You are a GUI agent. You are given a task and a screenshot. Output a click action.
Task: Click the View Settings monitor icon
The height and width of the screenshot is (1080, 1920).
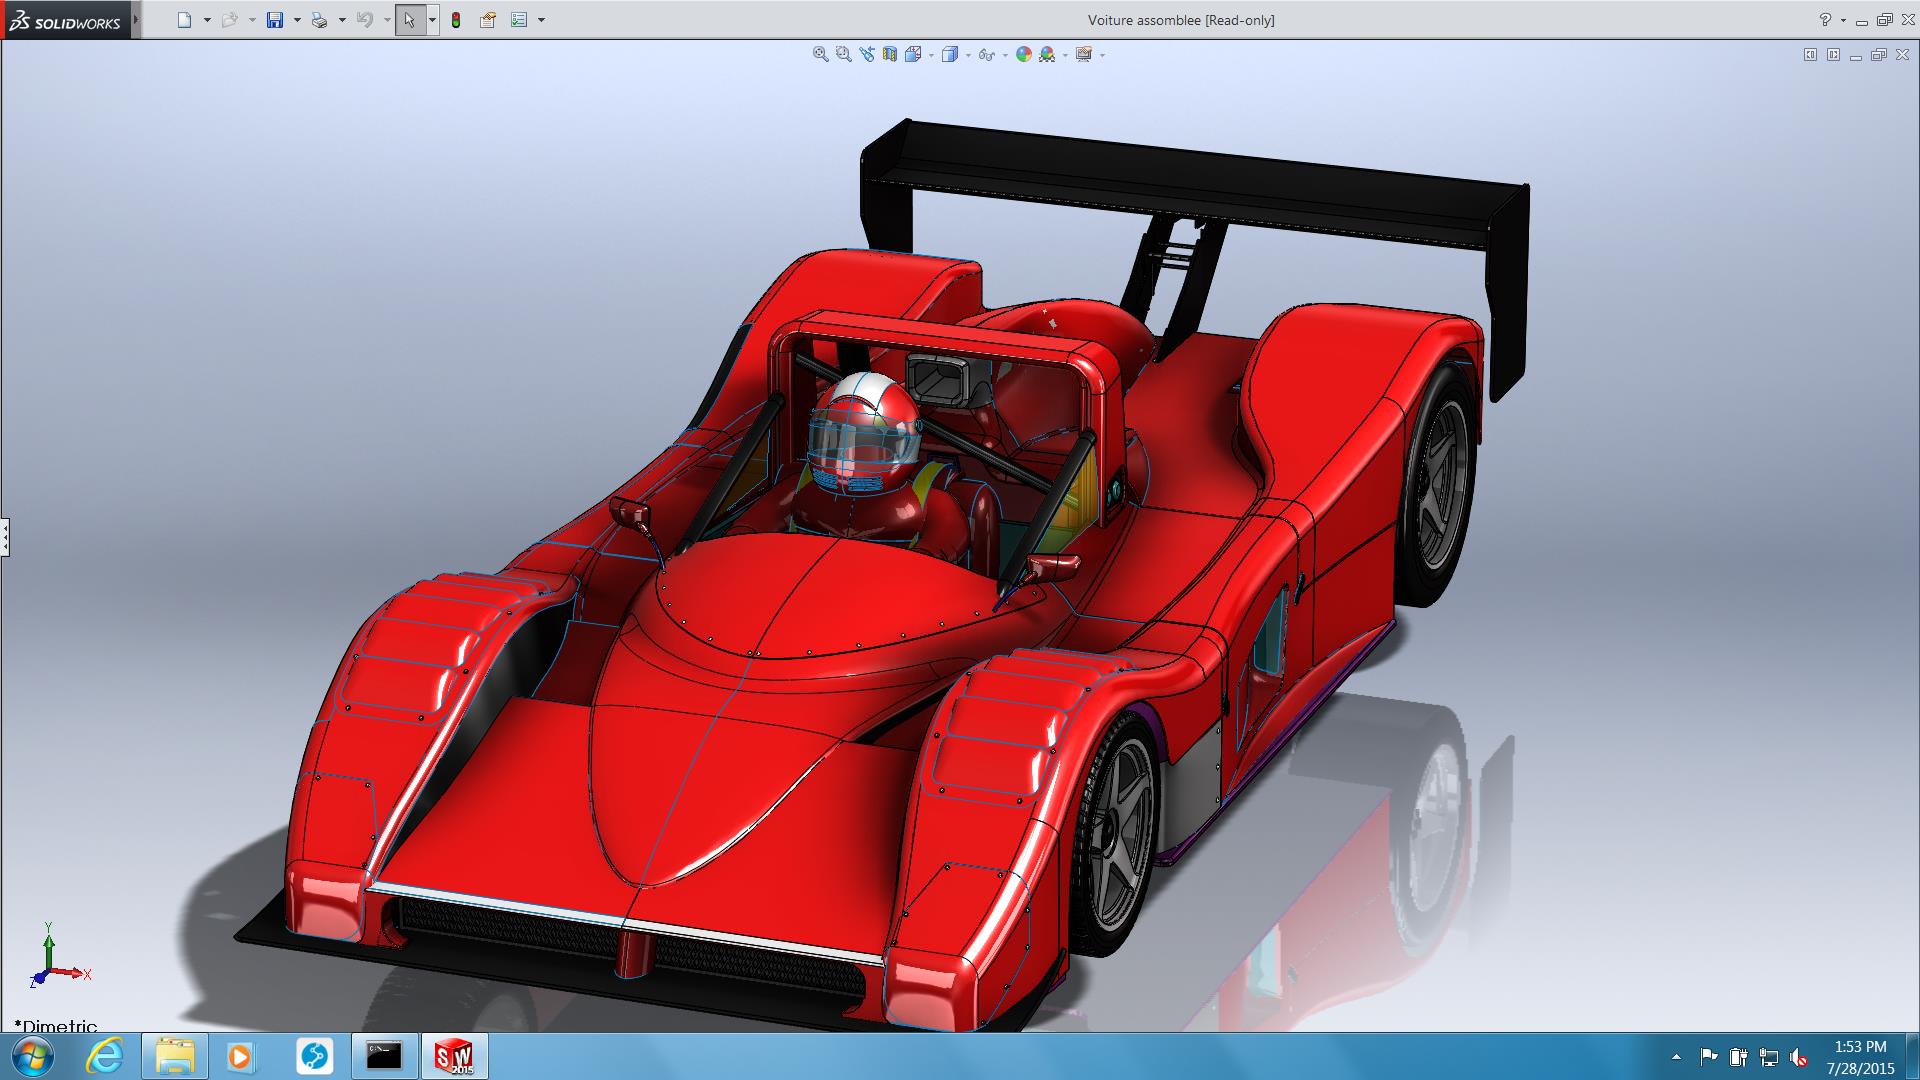click(x=1084, y=55)
